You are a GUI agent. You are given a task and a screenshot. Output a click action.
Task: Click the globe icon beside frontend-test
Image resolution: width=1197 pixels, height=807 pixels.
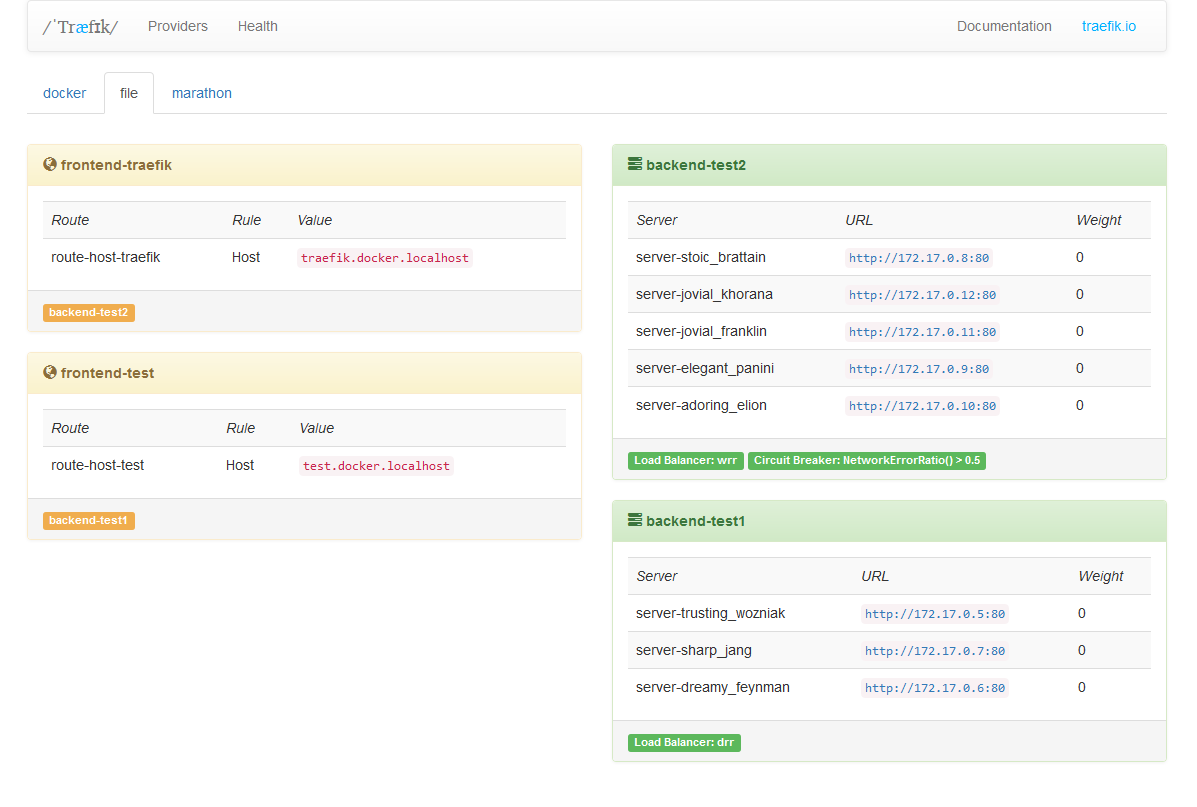pos(49,372)
